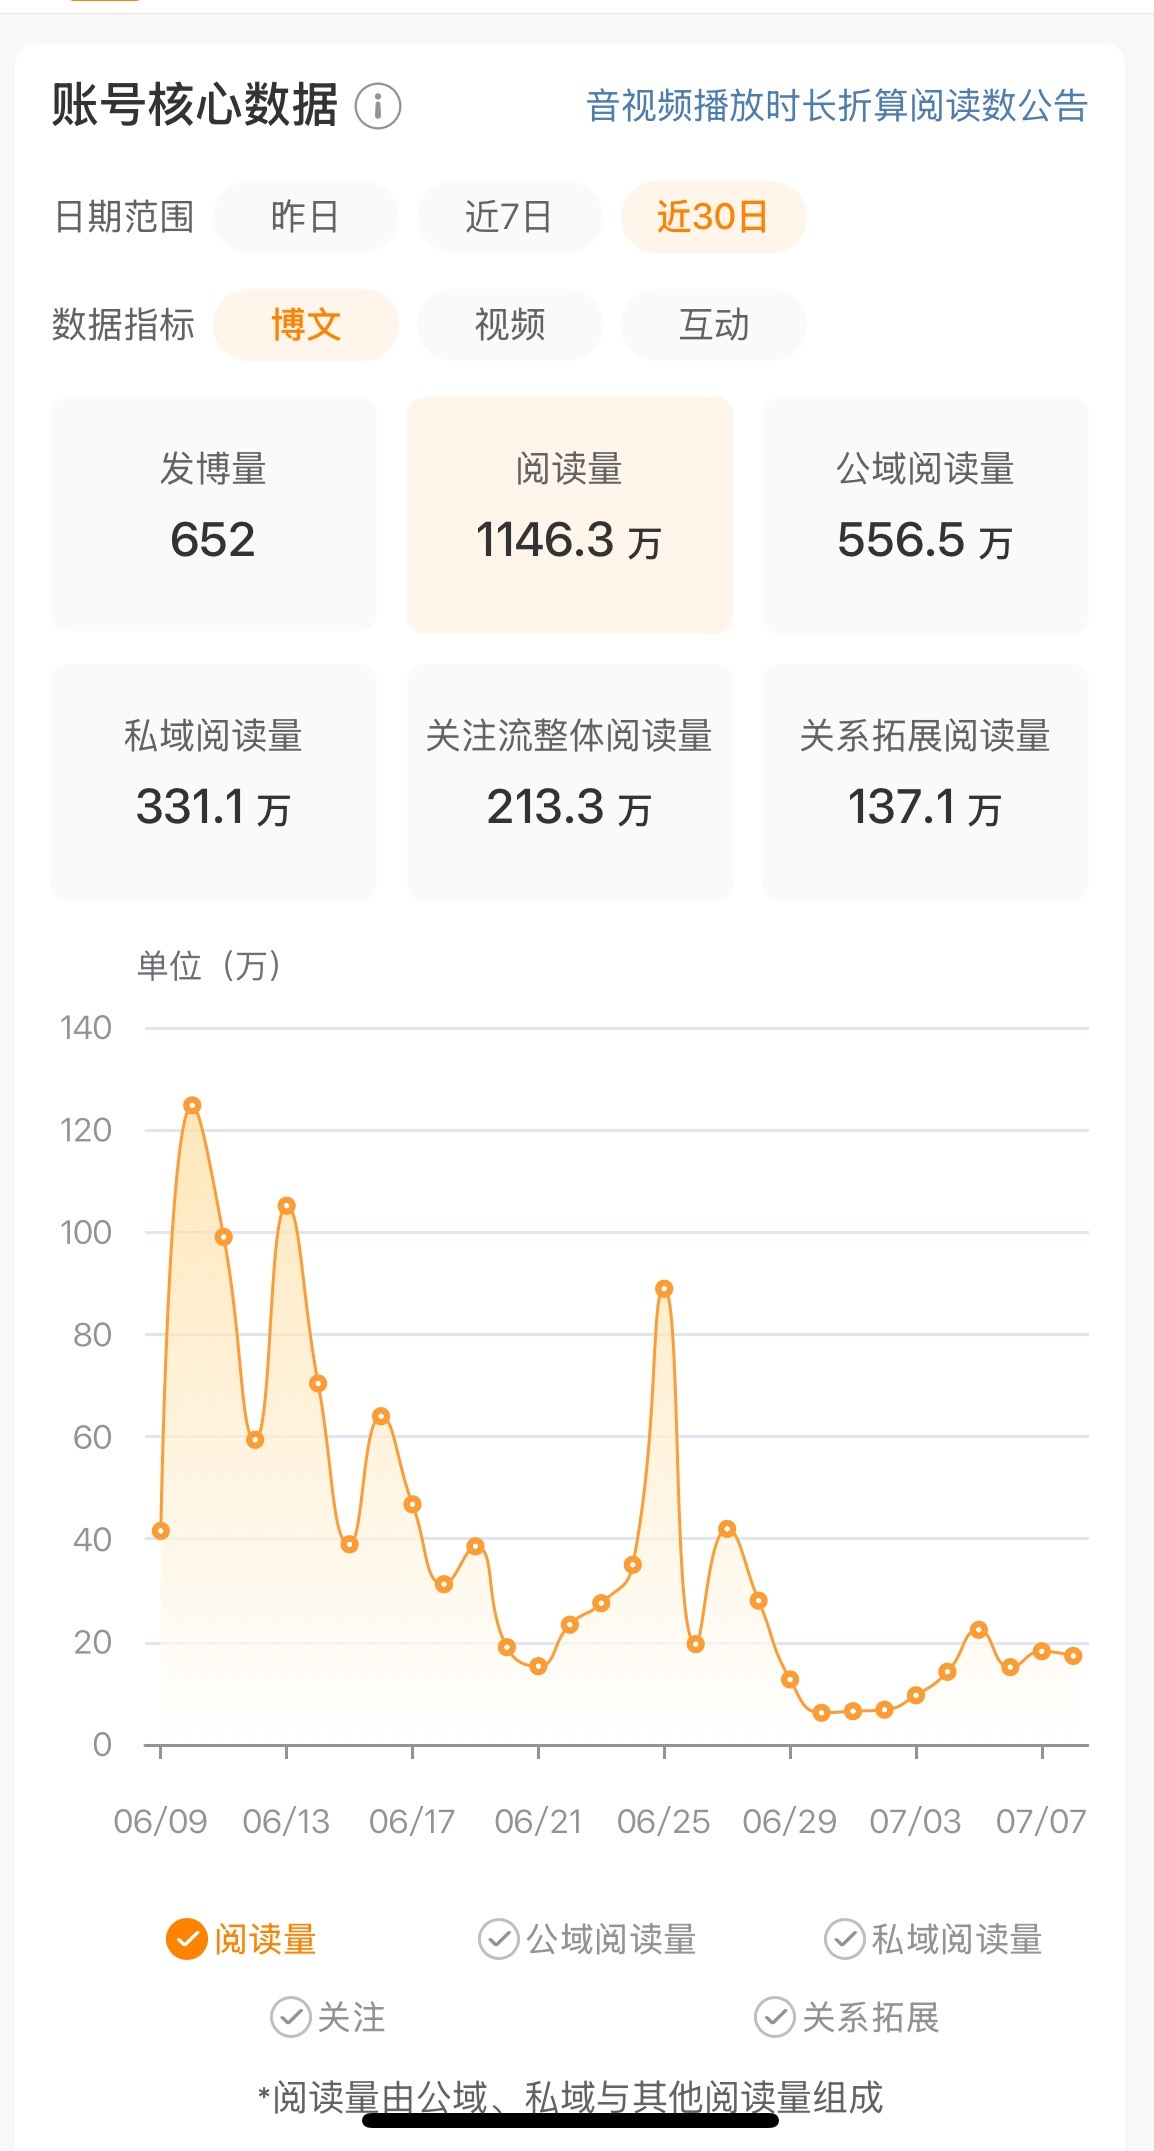Tap the 数据指标 label
The height and width of the screenshot is (2151, 1154).
[123, 325]
